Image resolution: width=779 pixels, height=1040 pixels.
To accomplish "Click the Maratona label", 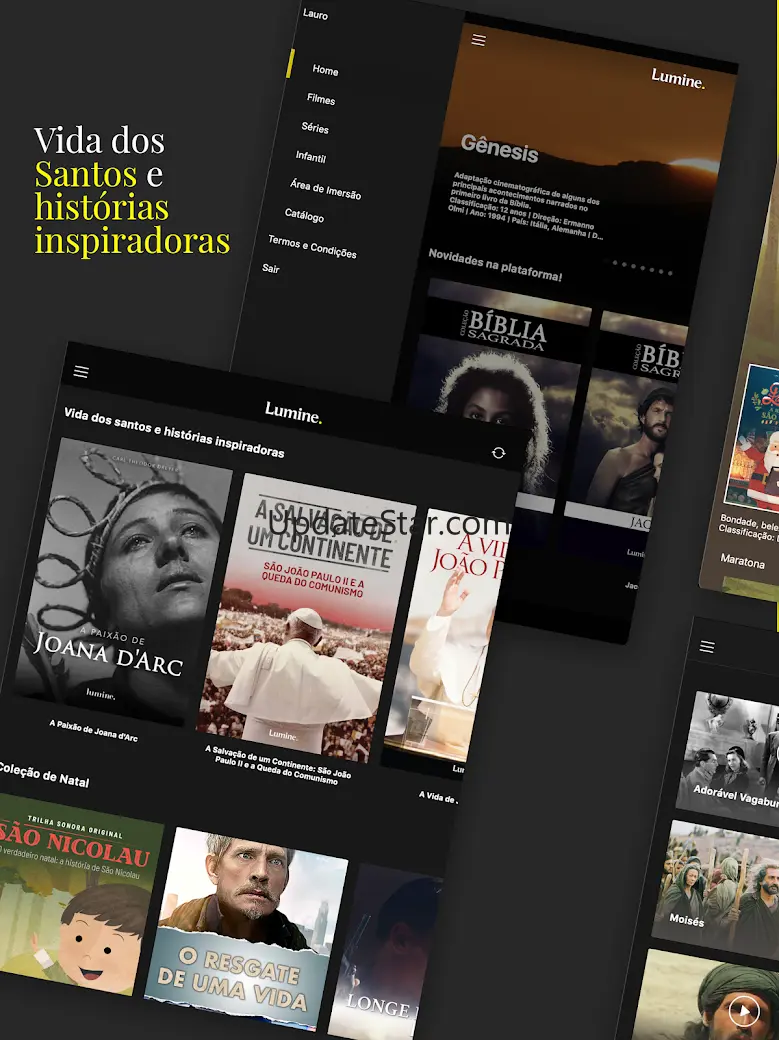I will click(x=743, y=561).
